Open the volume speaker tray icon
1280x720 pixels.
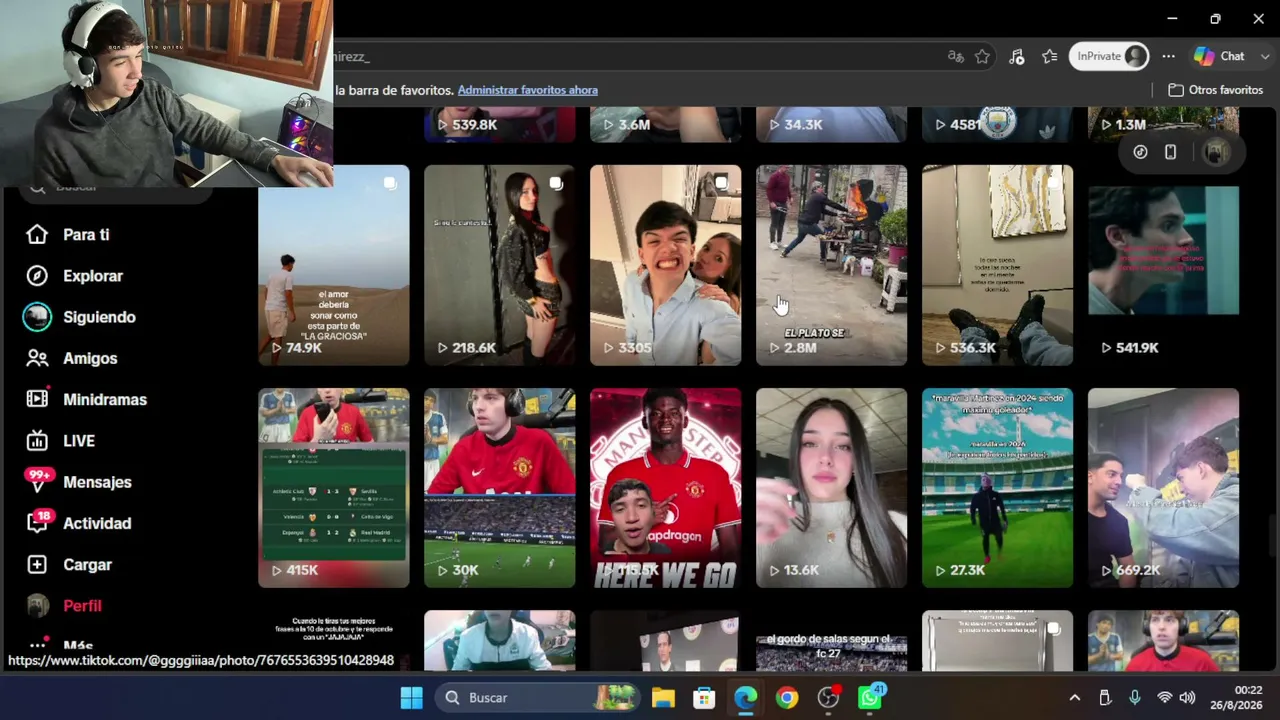coord(1187,698)
